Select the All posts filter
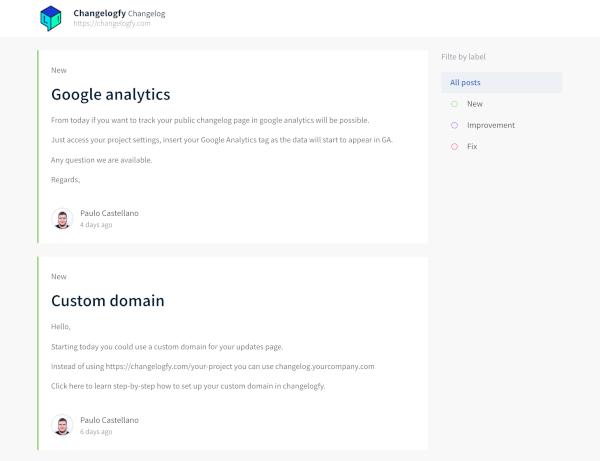 coord(502,83)
